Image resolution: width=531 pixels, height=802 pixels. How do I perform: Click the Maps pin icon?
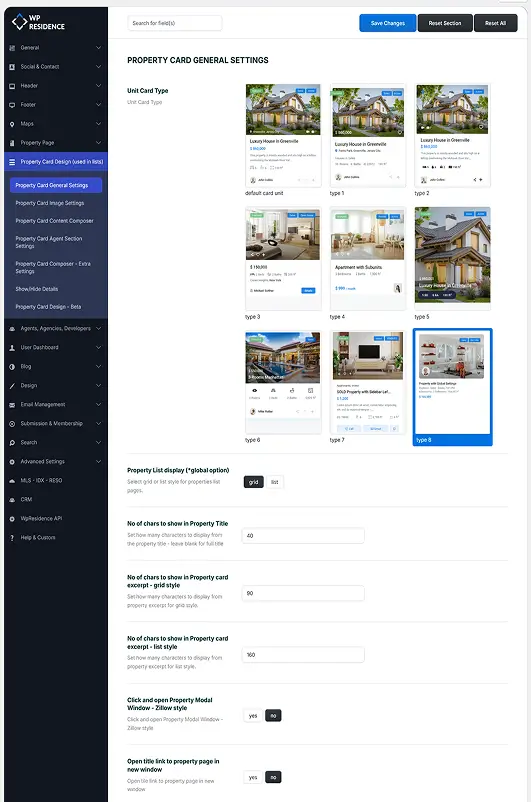(x=12, y=124)
